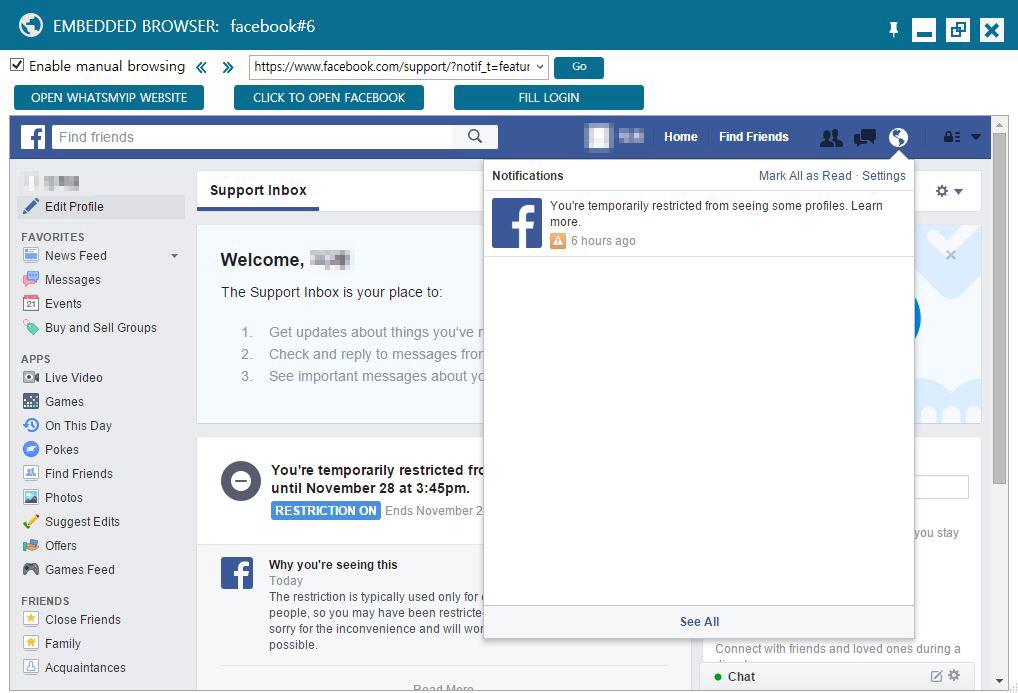The height and width of the screenshot is (693, 1018).
Task: Open the restricted profiles notification
Action: click(x=699, y=223)
